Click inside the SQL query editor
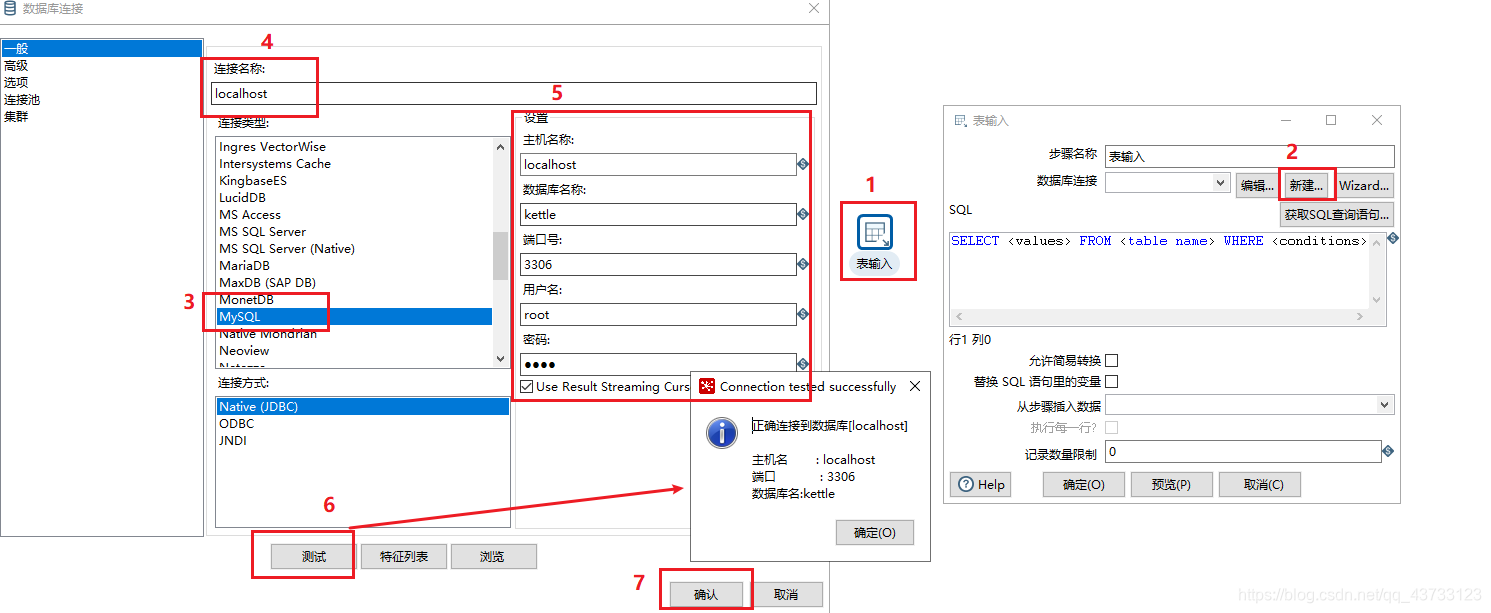The image size is (1491, 613). click(x=1160, y=270)
